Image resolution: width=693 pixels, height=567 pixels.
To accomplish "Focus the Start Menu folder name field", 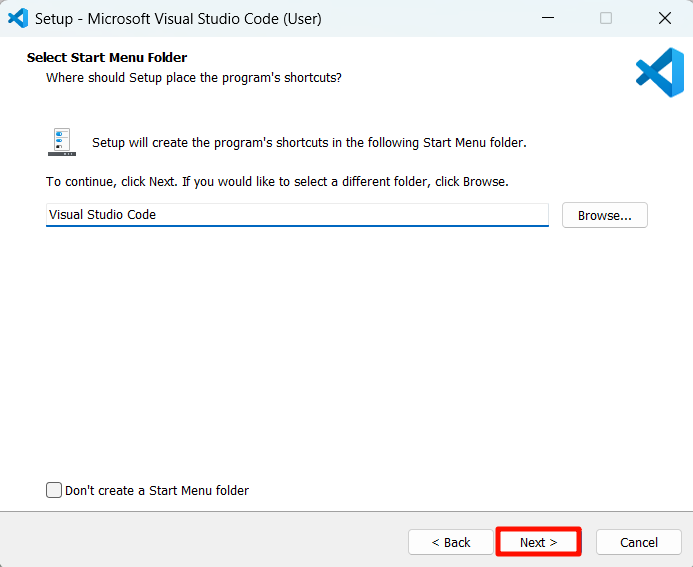I will click(x=297, y=215).
